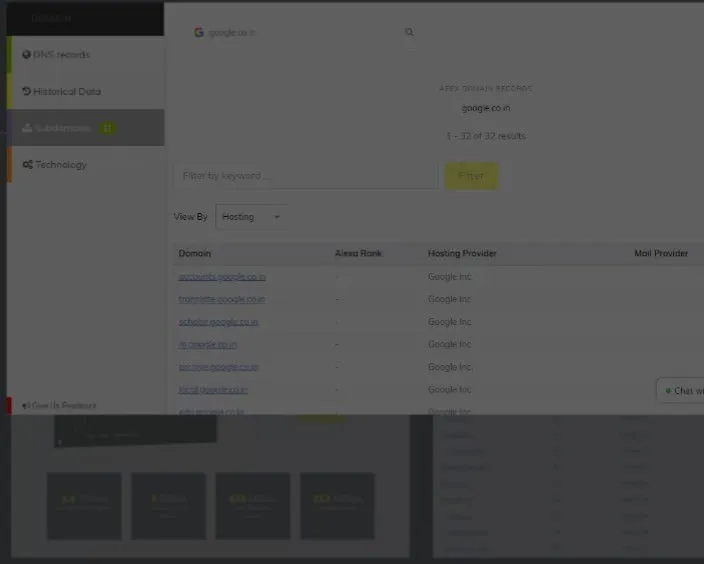Click the history icon beside Historical Data
The height and width of the screenshot is (564, 704).
(26, 91)
